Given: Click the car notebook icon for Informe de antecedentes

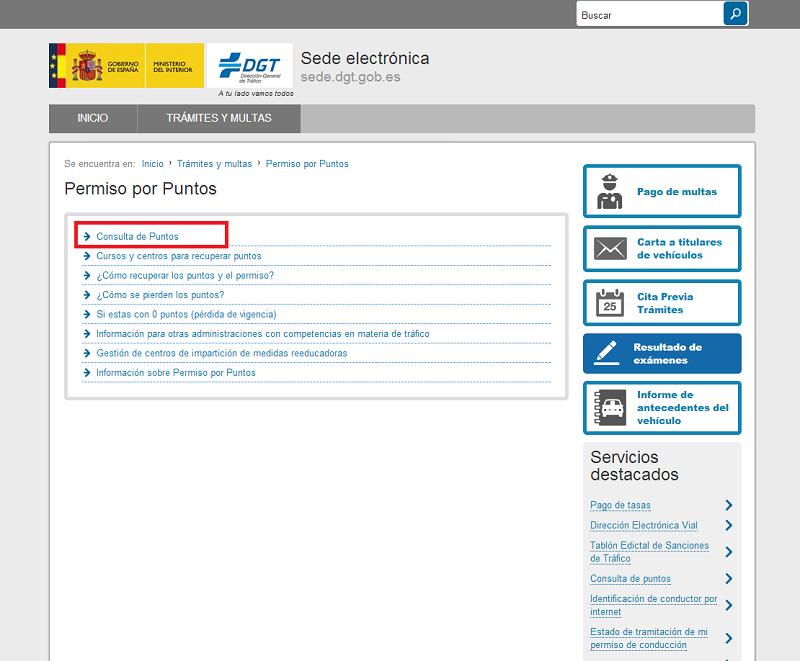Looking at the screenshot, I should 609,408.
